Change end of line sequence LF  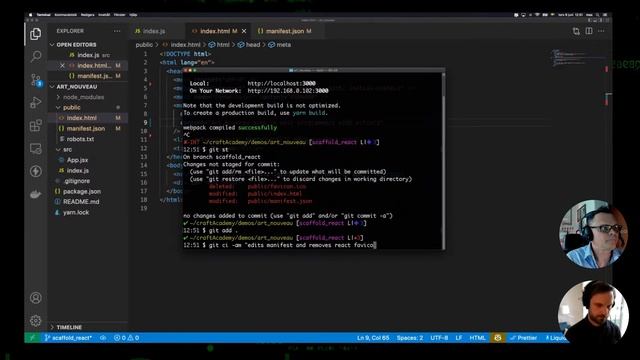[459, 338]
